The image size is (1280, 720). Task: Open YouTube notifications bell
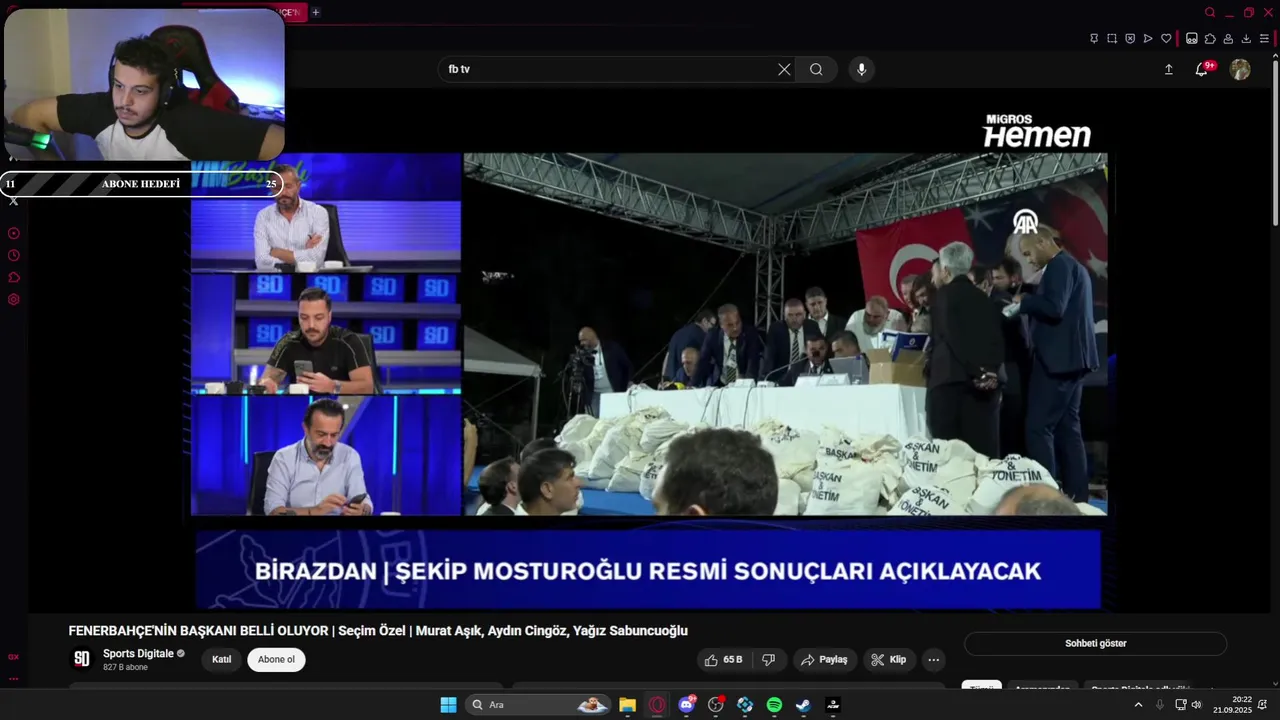tap(1202, 69)
